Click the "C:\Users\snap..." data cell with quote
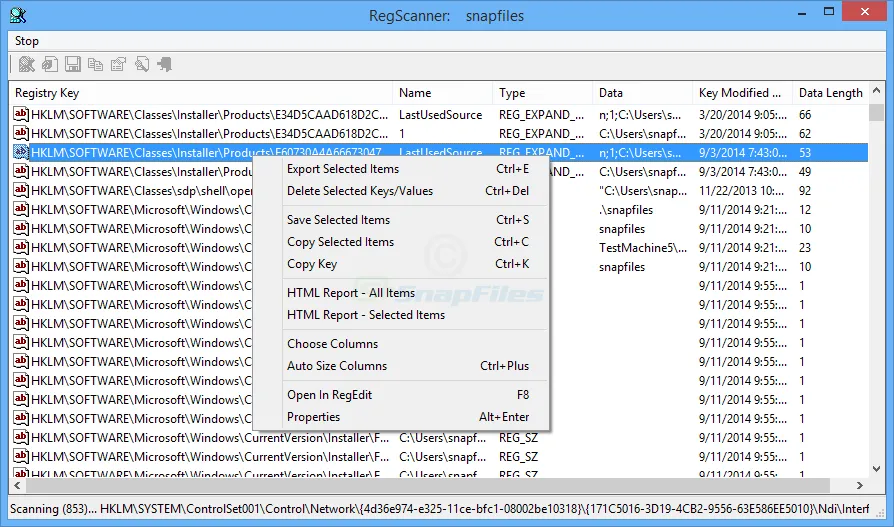Screen dimensions: 894x527 coord(643,190)
